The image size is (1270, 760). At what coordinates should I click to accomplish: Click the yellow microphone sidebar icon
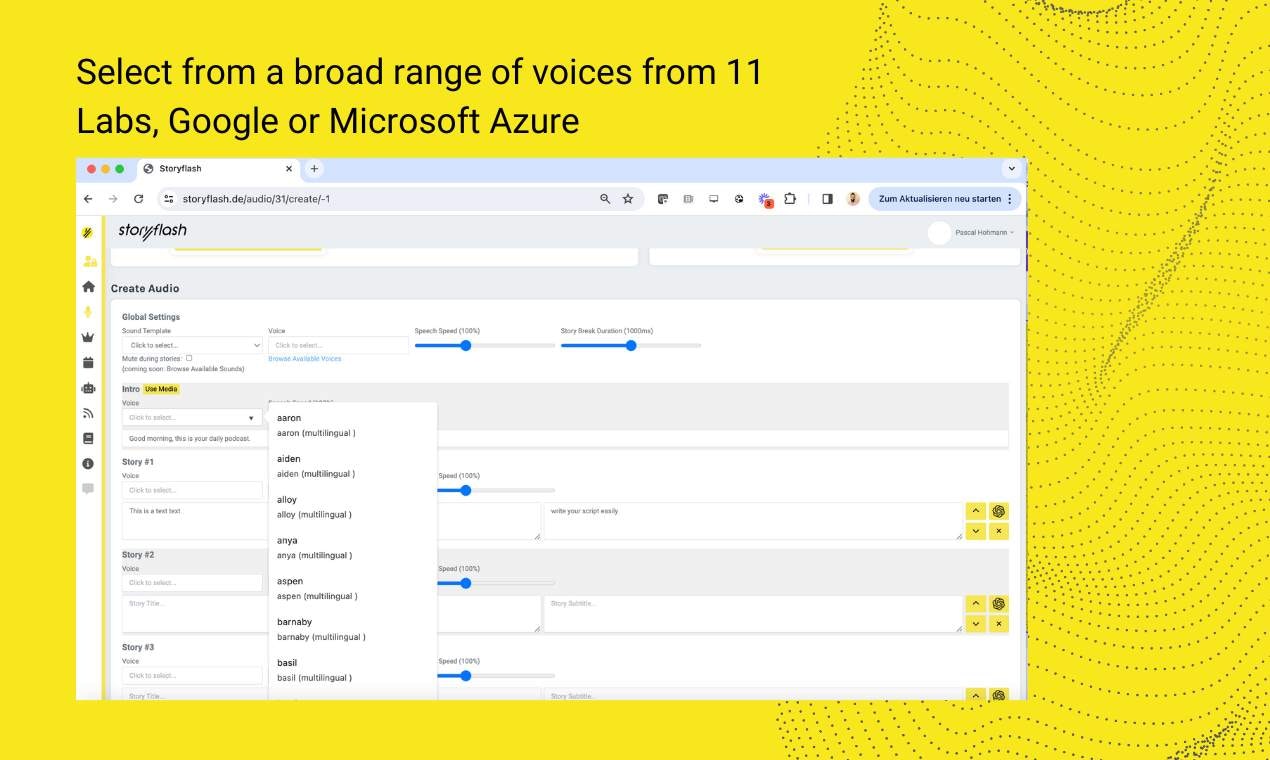tap(89, 311)
